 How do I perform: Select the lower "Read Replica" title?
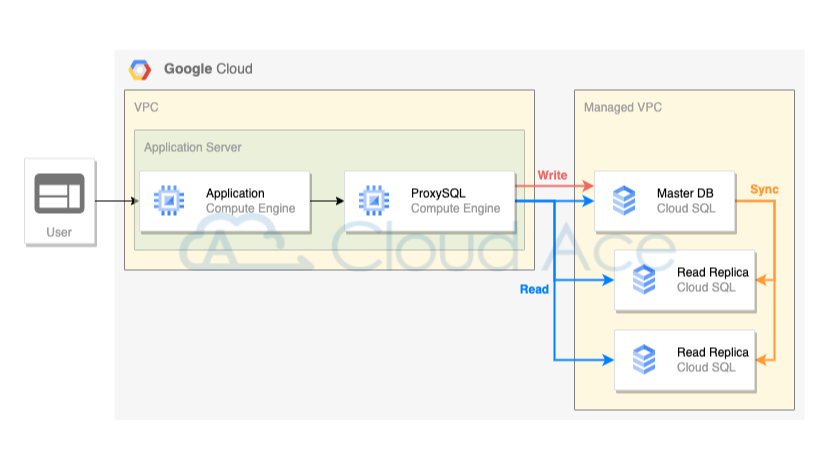pyautogui.click(x=712, y=352)
